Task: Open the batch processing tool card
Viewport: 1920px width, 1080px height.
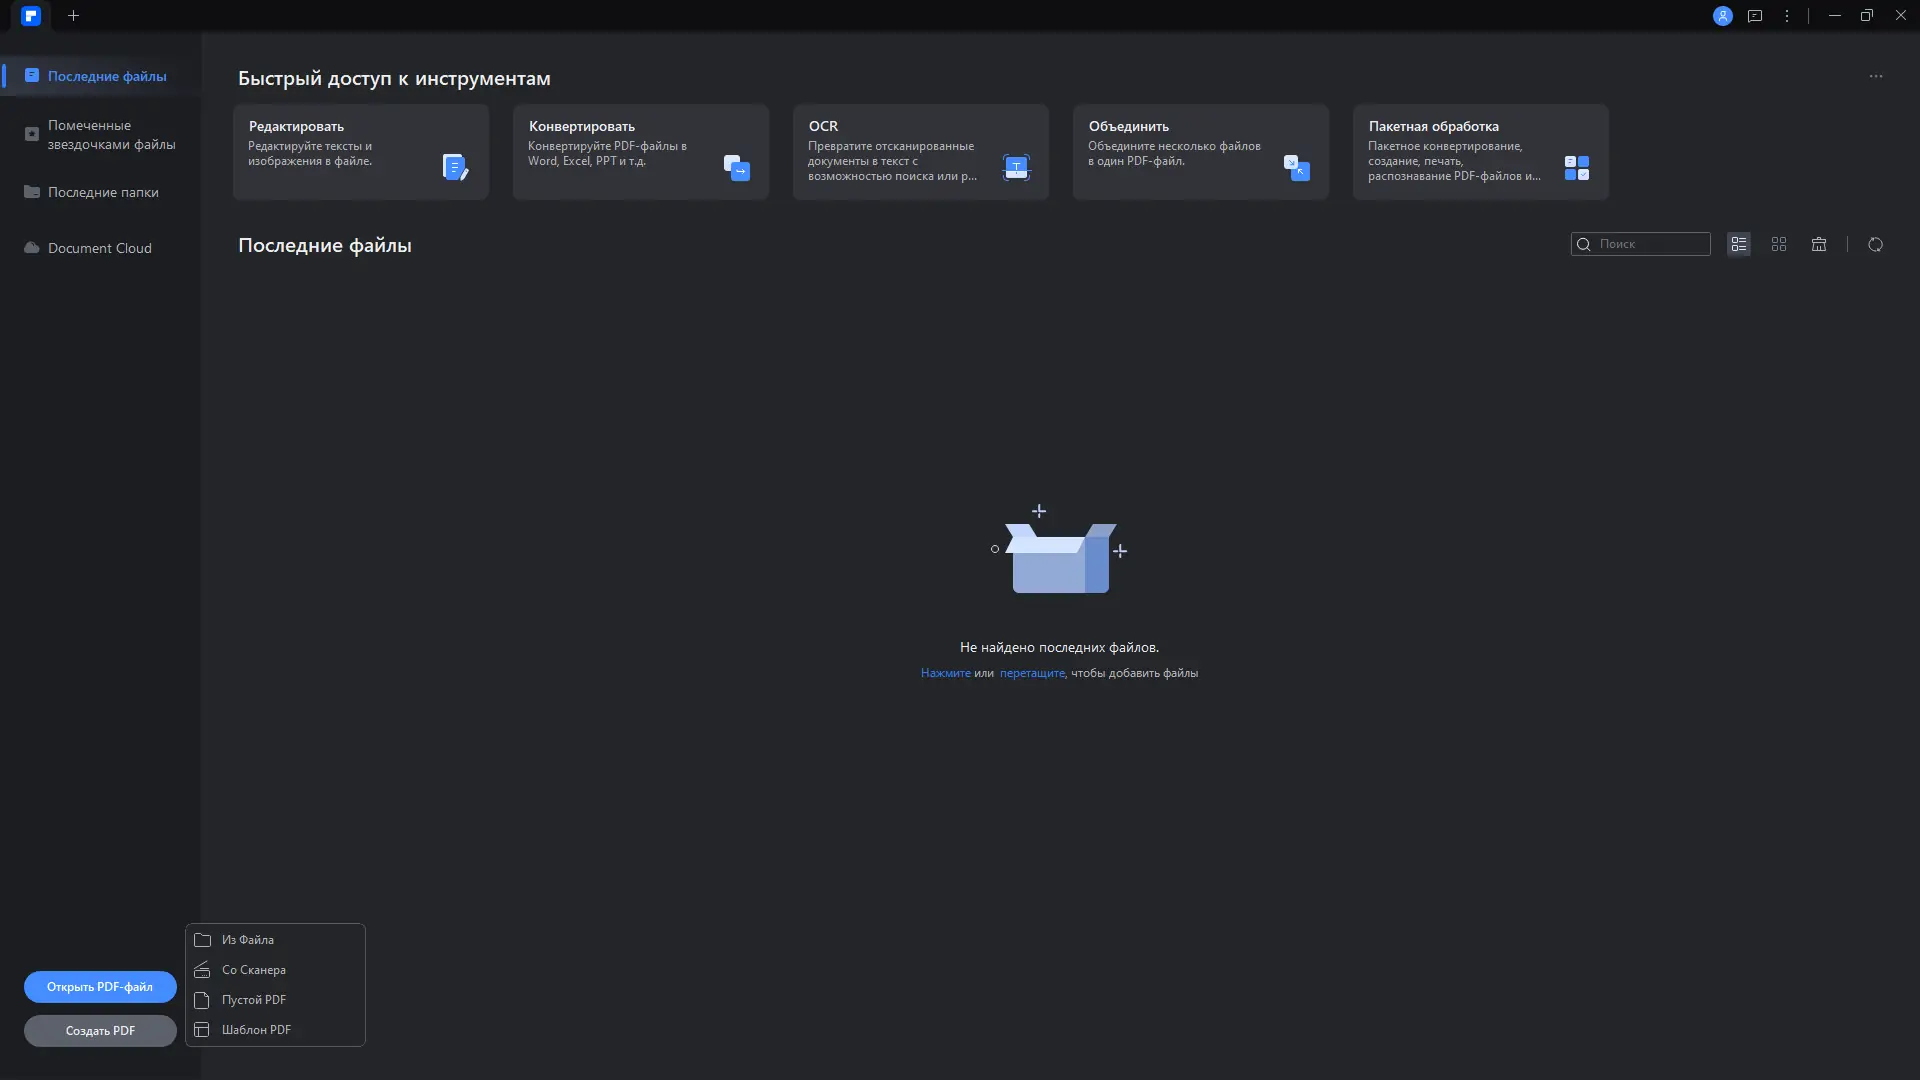Action: [1480, 152]
